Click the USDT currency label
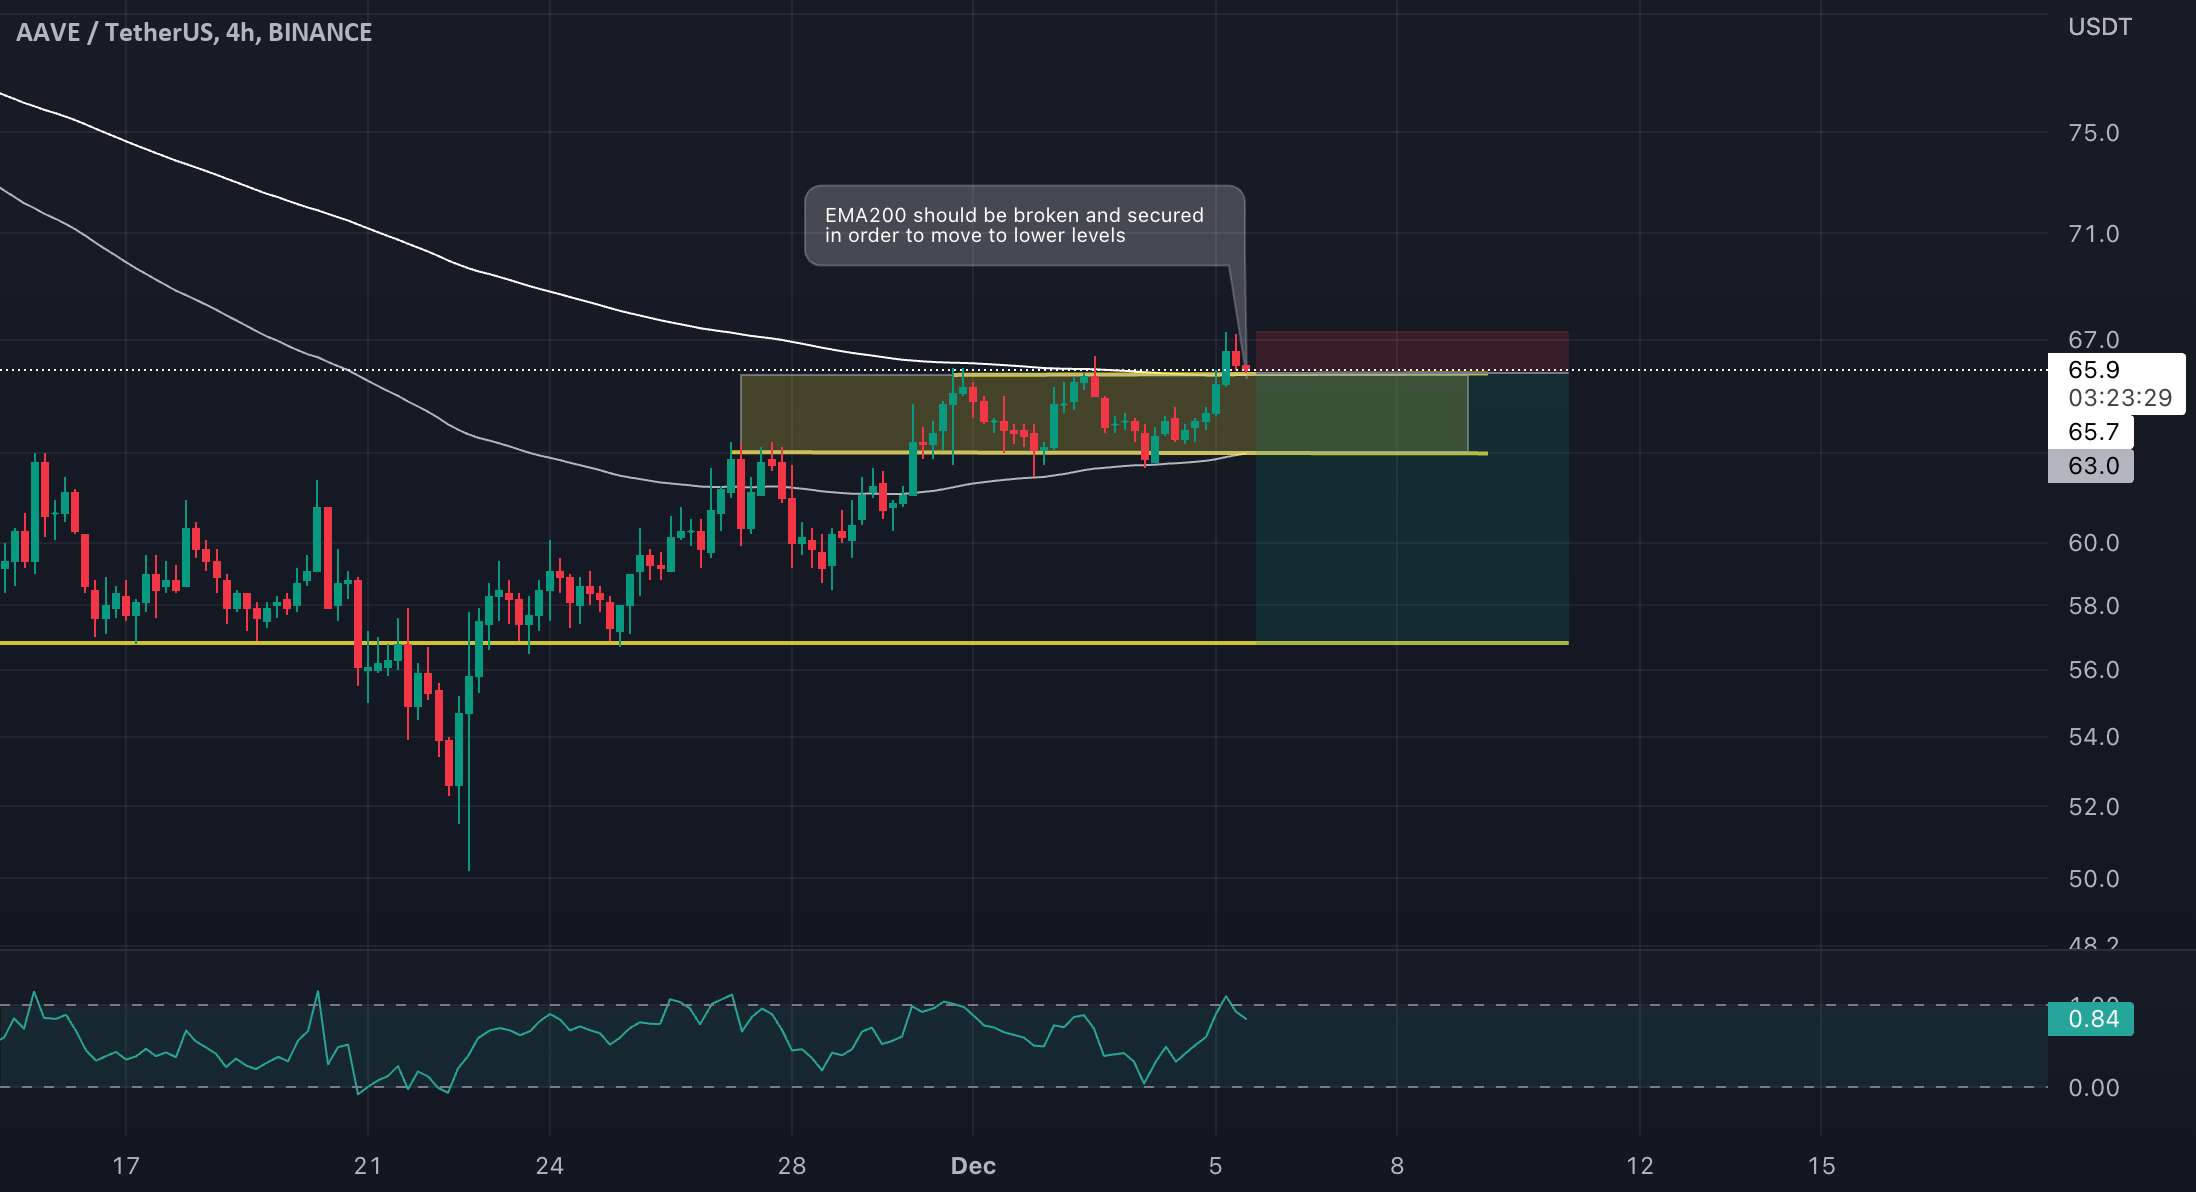Screen dimensions: 2196x1192 [x=2099, y=27]
